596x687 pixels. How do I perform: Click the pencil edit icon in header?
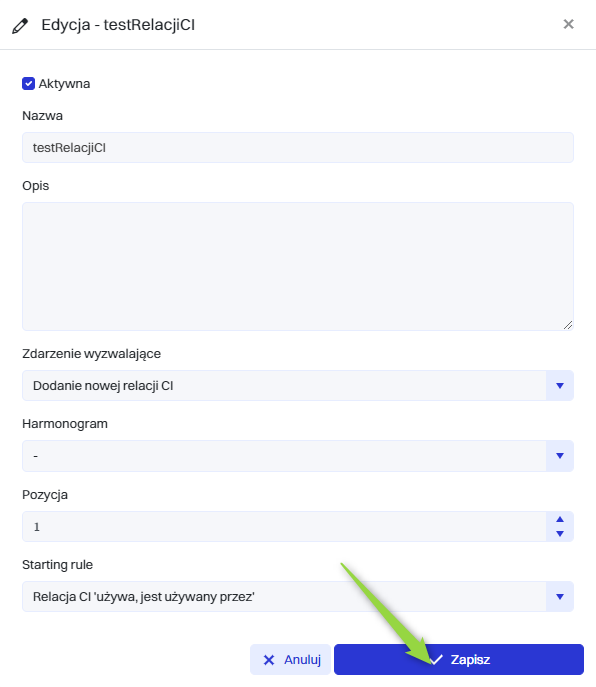point(20,25)
